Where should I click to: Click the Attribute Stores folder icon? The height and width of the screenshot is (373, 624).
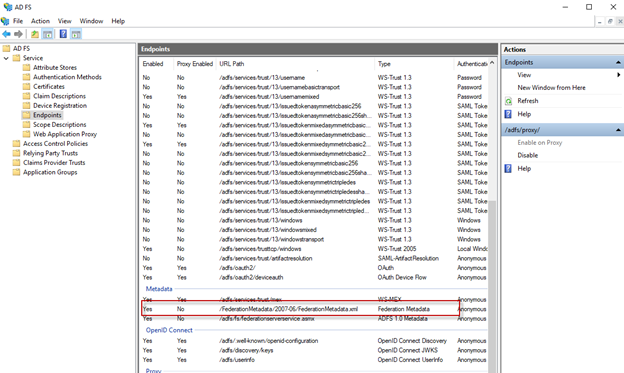(x=27, y=67)
